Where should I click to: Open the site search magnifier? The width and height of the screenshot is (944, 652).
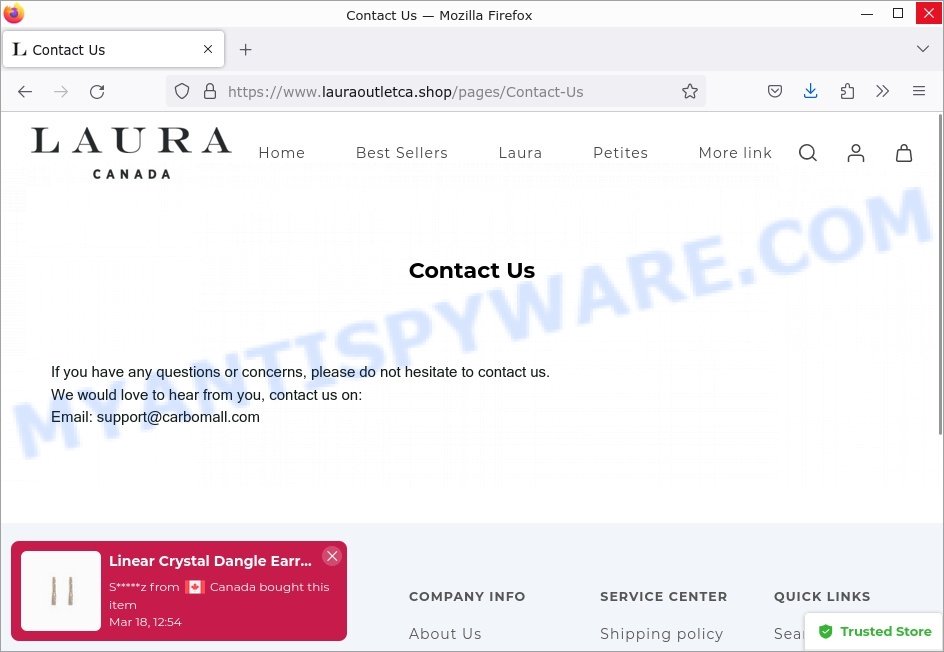point(808,153)
